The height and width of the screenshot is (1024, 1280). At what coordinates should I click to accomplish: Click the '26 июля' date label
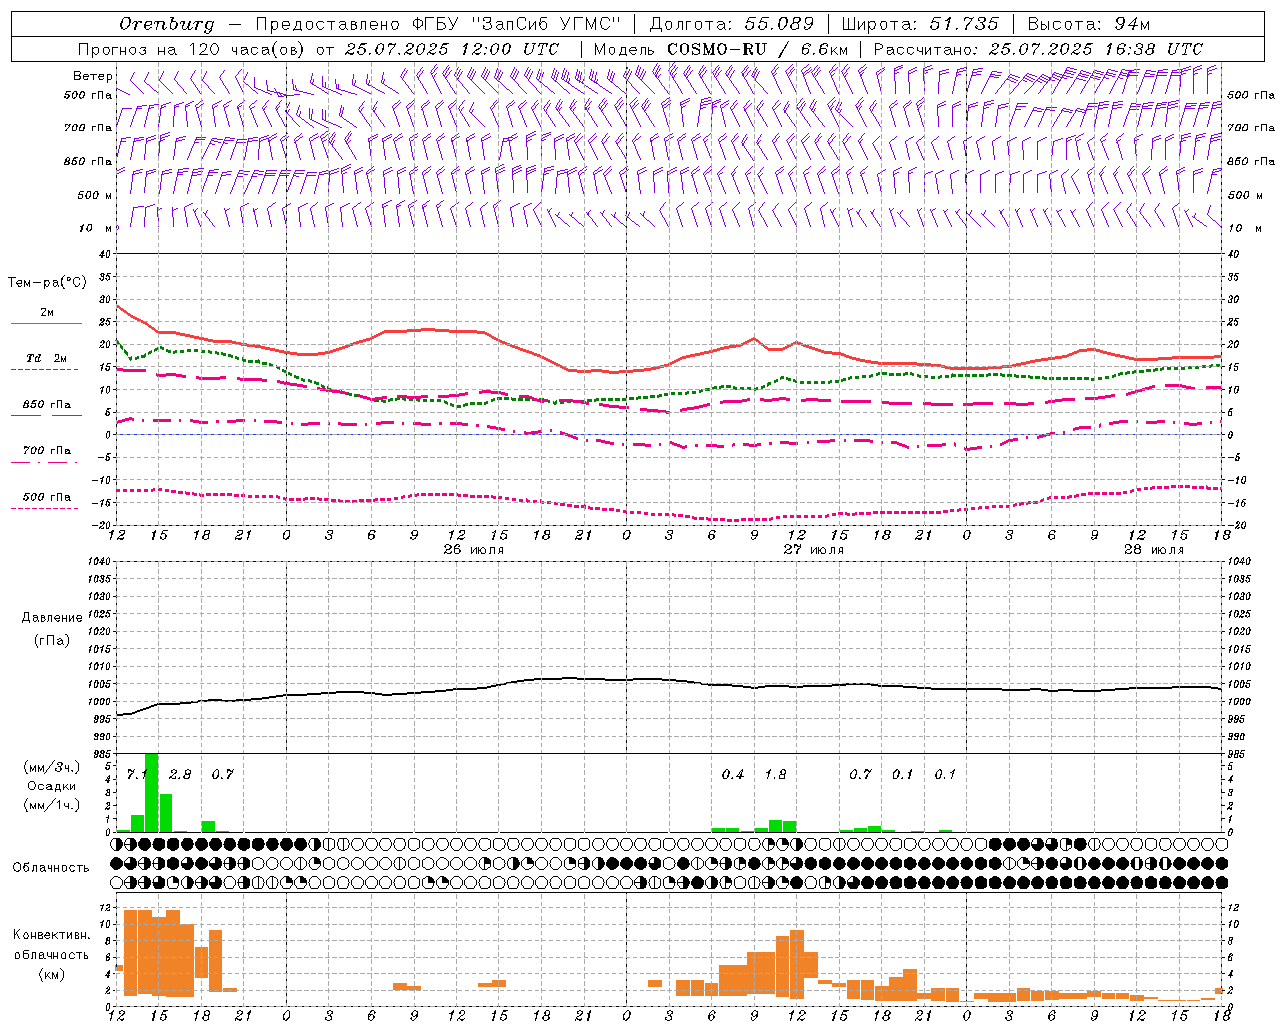tap(474, 550)
